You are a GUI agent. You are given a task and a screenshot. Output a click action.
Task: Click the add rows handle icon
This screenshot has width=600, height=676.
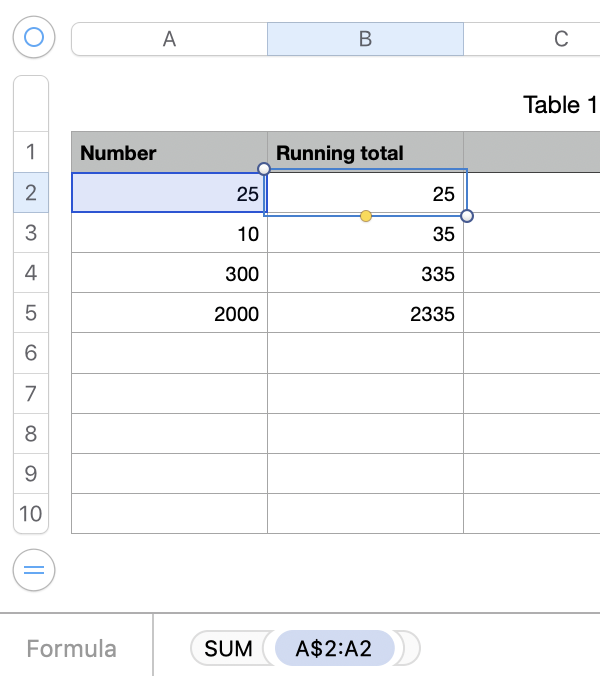tap(34, 571)
